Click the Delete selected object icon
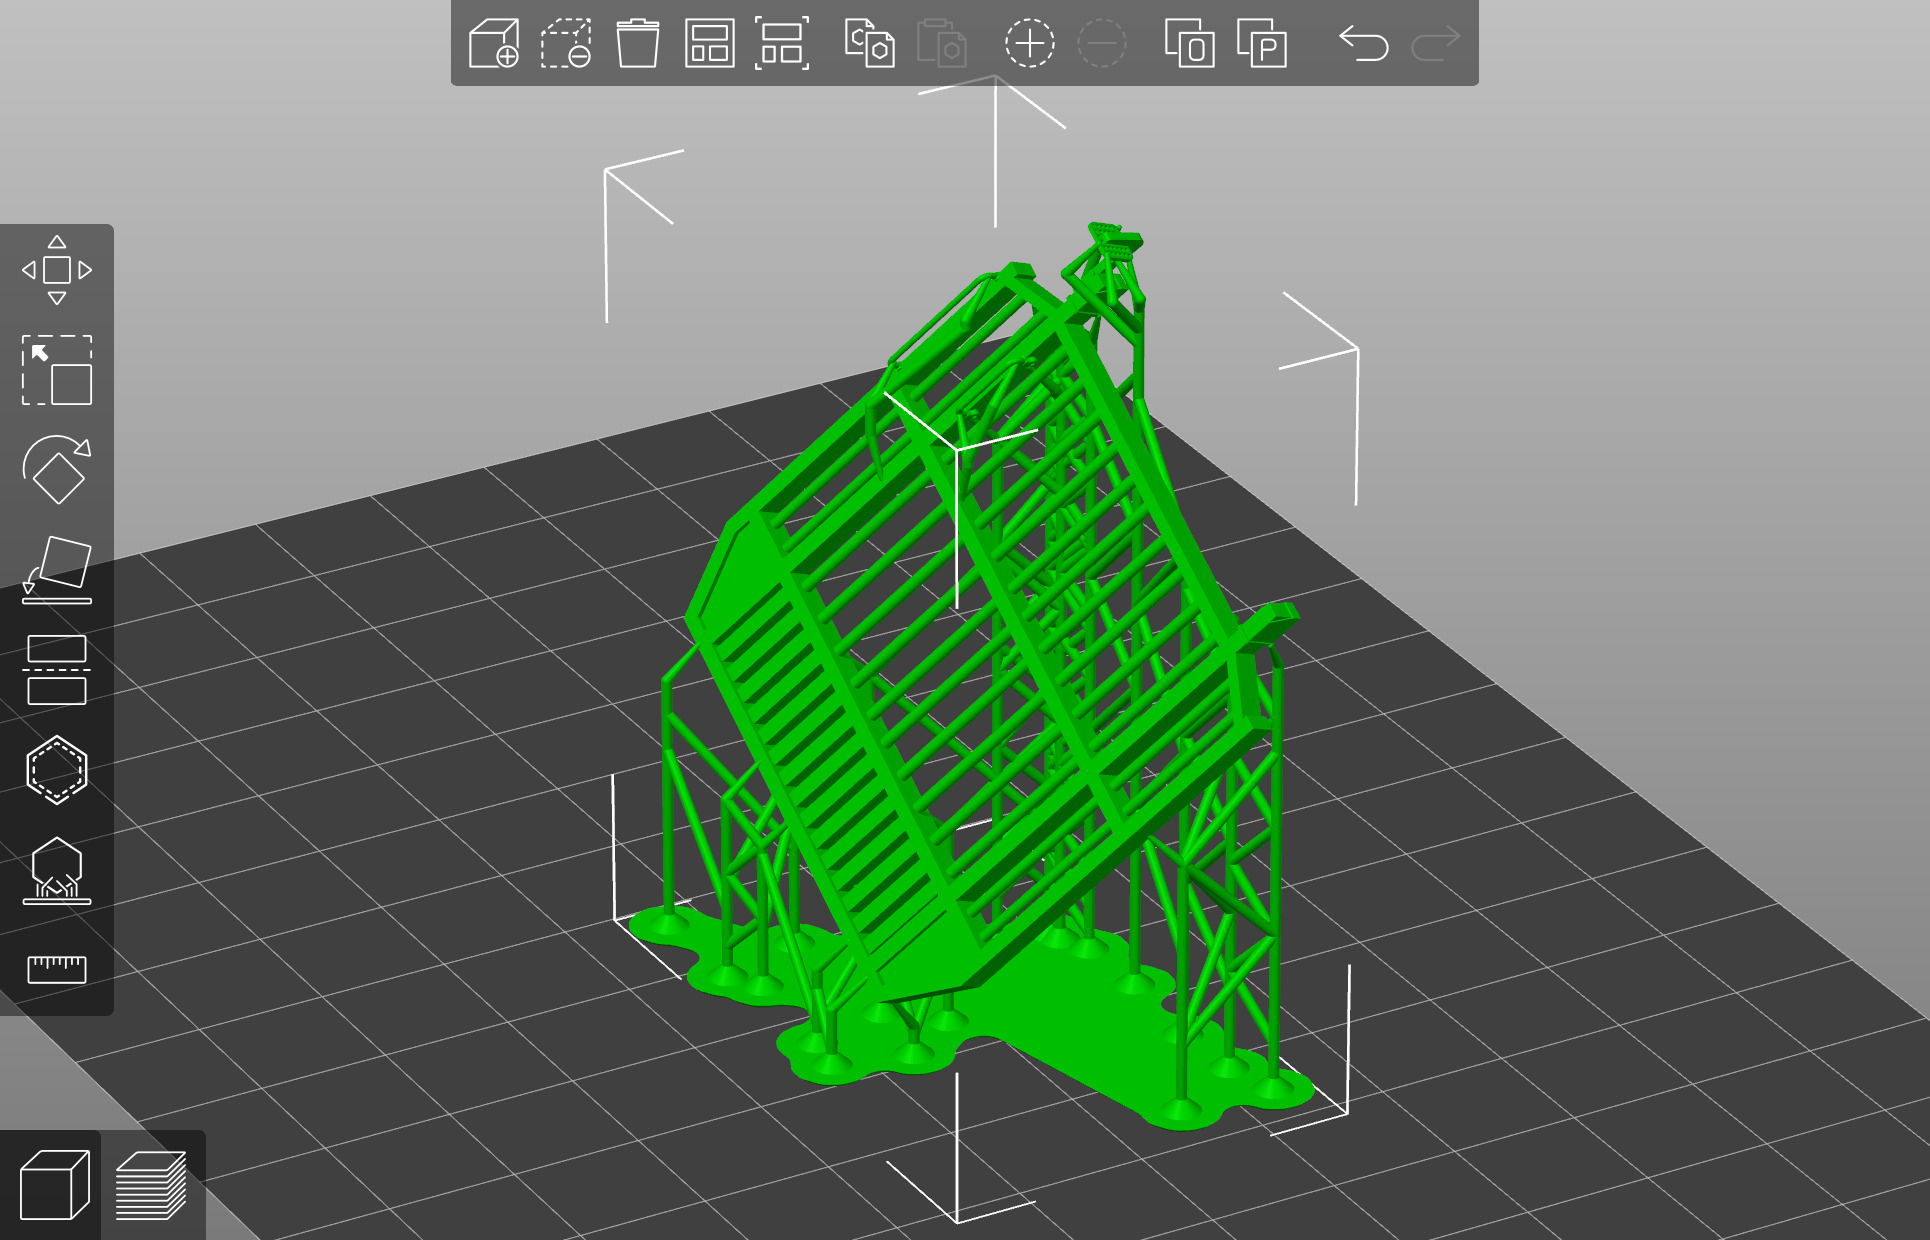1930x1240 pixels. pyautogui.click(x=566, y=43)
